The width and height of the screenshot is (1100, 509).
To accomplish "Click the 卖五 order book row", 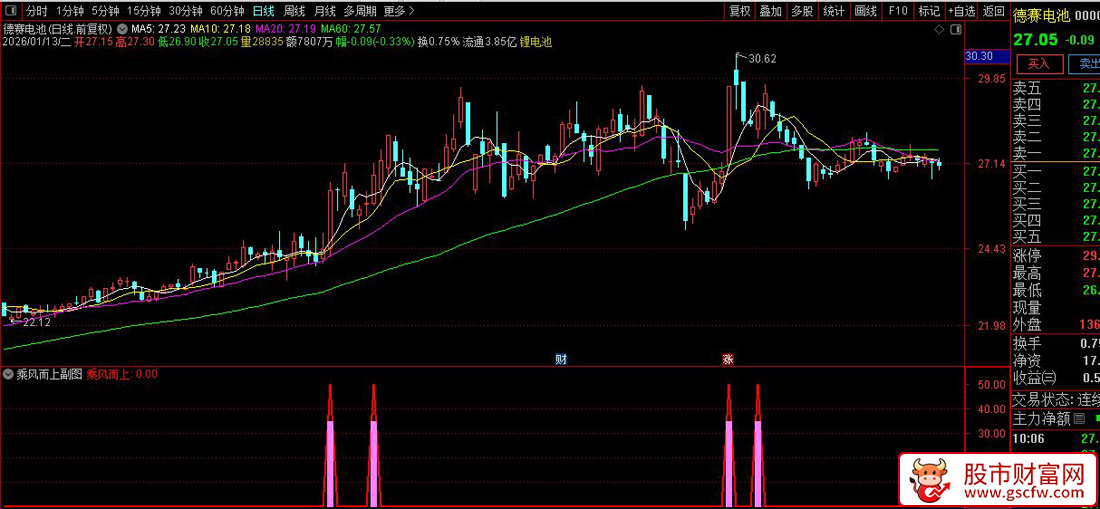I will coord(1055,89).
